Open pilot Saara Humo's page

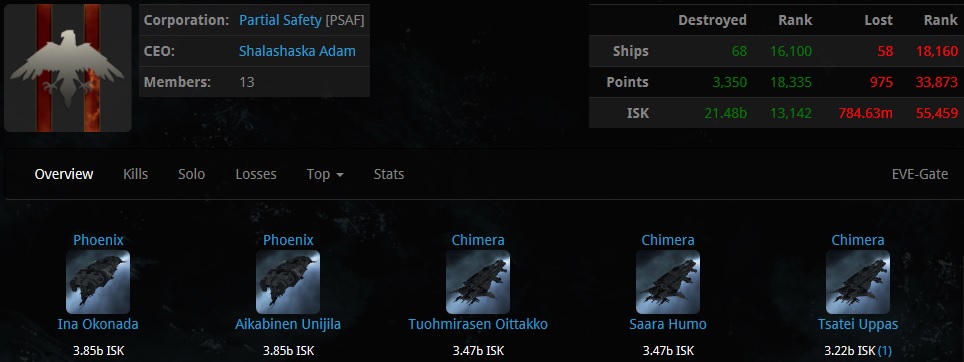[668, 325]
